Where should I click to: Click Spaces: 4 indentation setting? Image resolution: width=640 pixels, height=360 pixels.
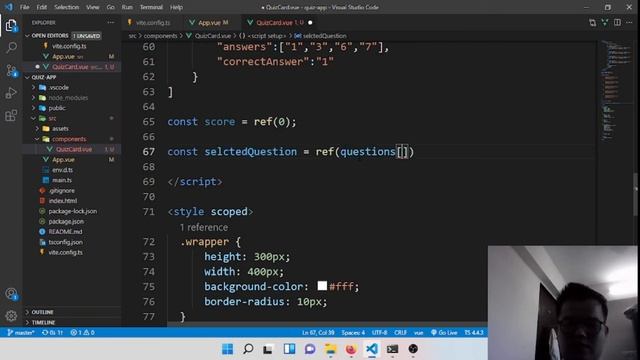pos(353,333)
